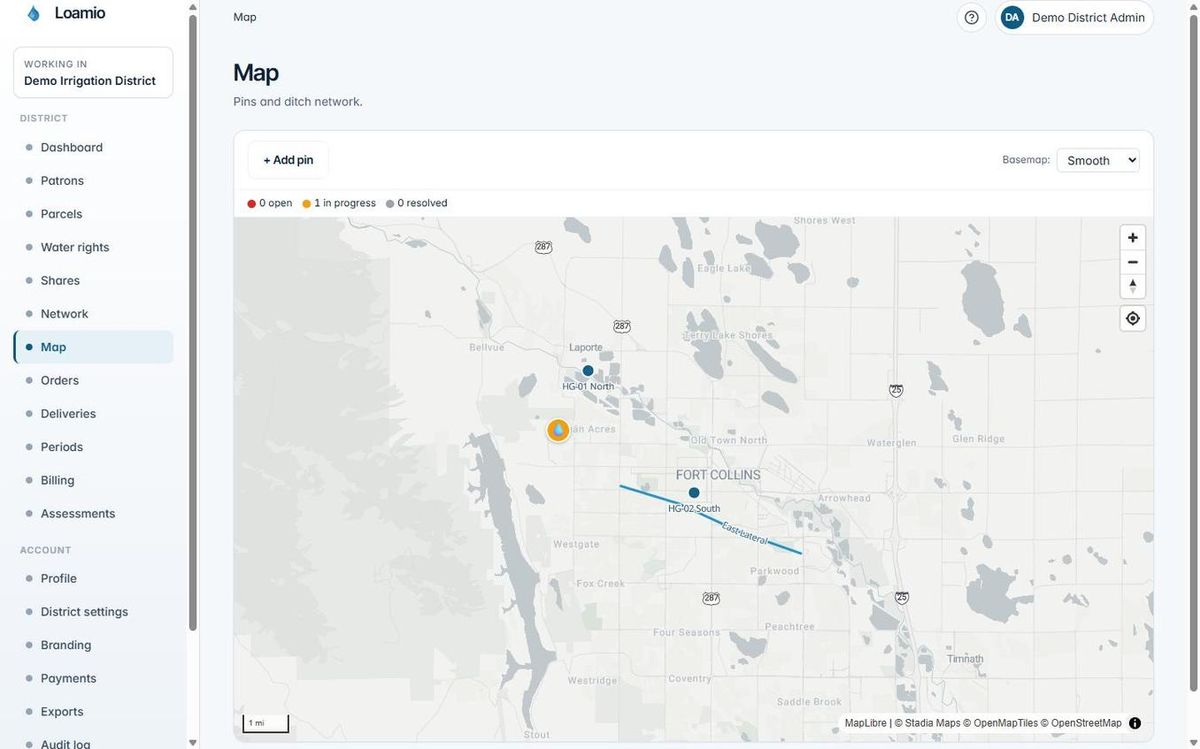
Task: Click the gray 0 resolved legend
Action: pos(417,203)
